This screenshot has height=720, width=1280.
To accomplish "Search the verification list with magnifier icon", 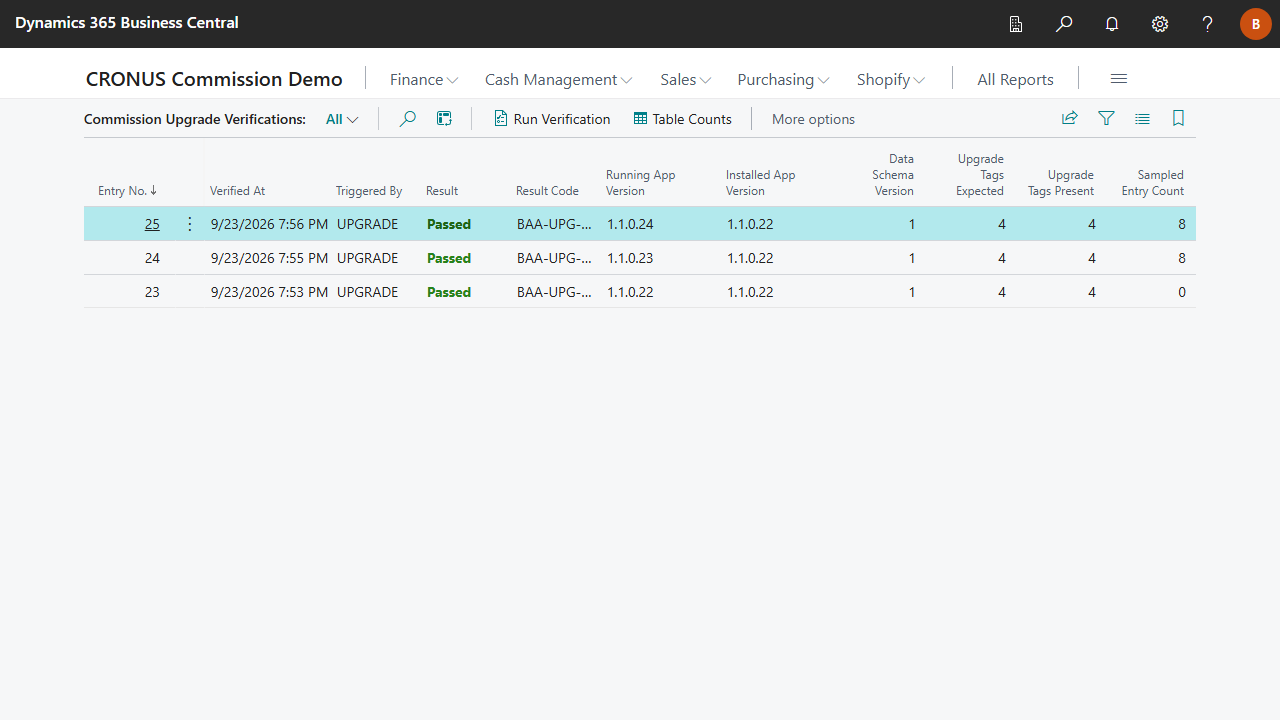I will (408, 119).
